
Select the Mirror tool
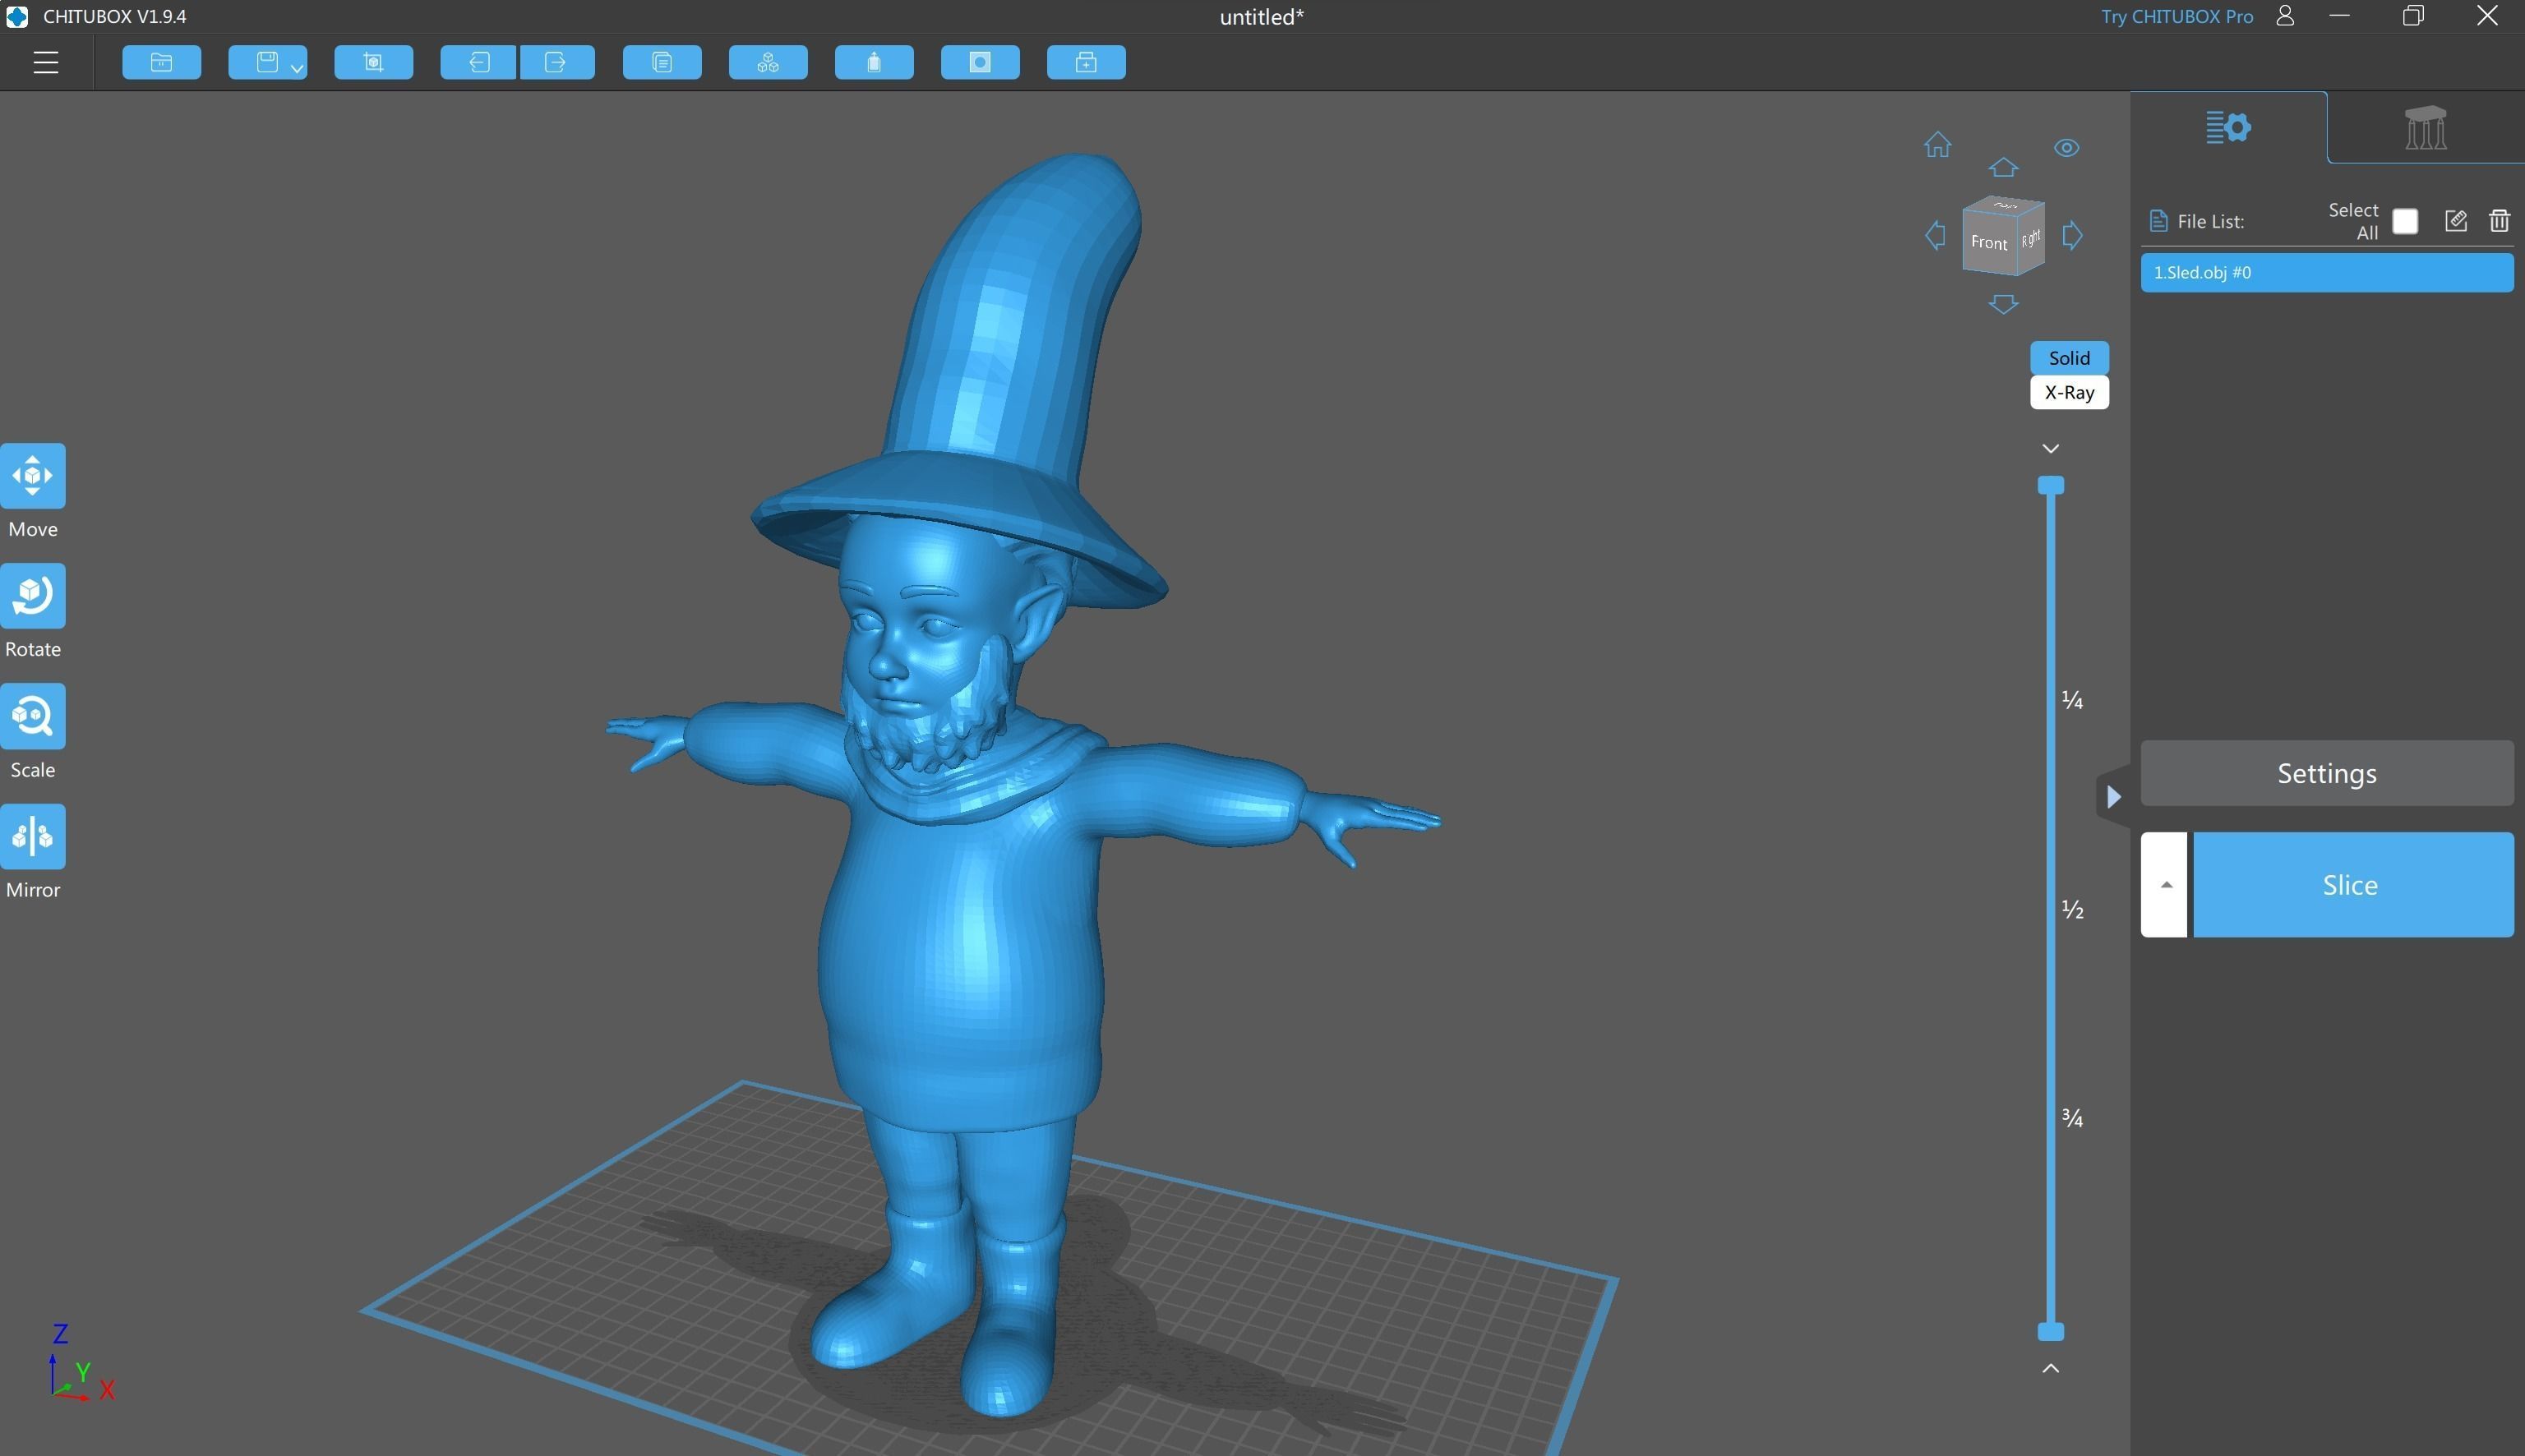pyautogui.click(x=33, y=837)
